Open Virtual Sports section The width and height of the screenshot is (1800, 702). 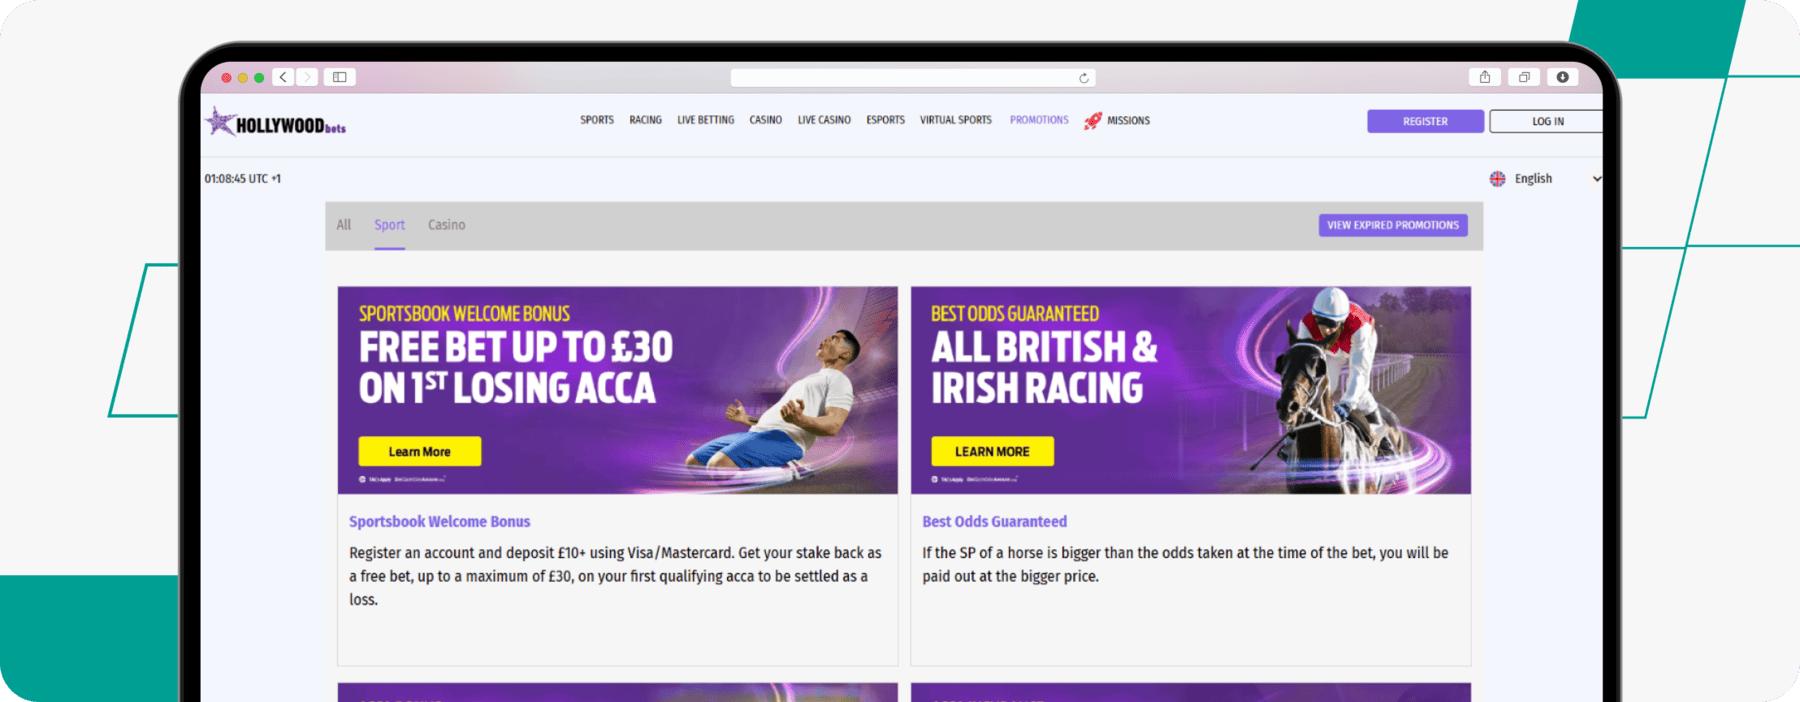(956, 120)
